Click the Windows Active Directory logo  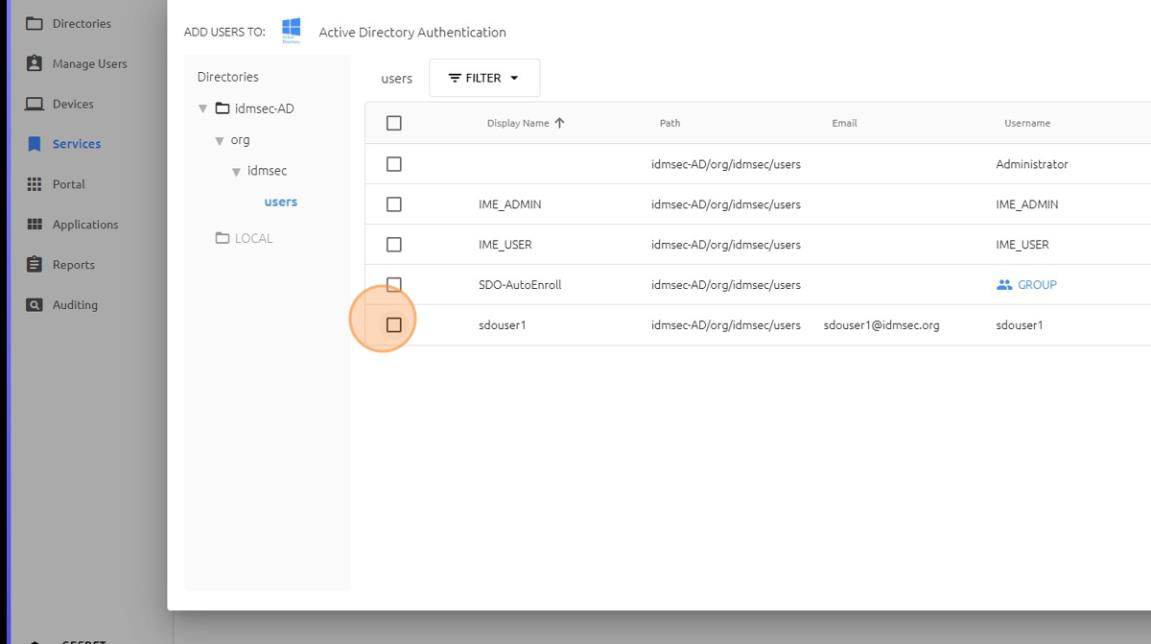click(291, 30)
